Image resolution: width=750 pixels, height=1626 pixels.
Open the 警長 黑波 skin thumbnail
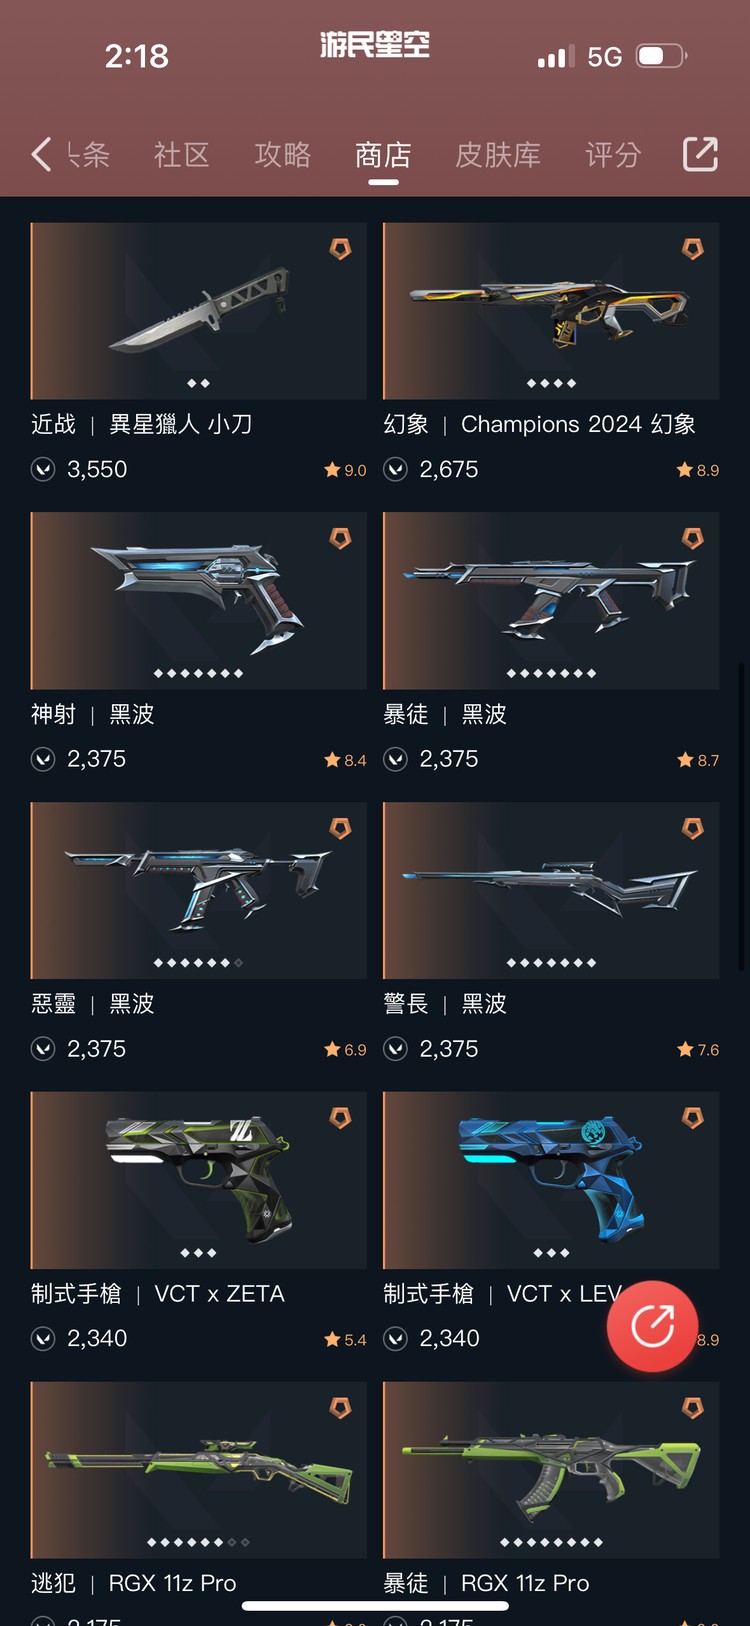551,890
